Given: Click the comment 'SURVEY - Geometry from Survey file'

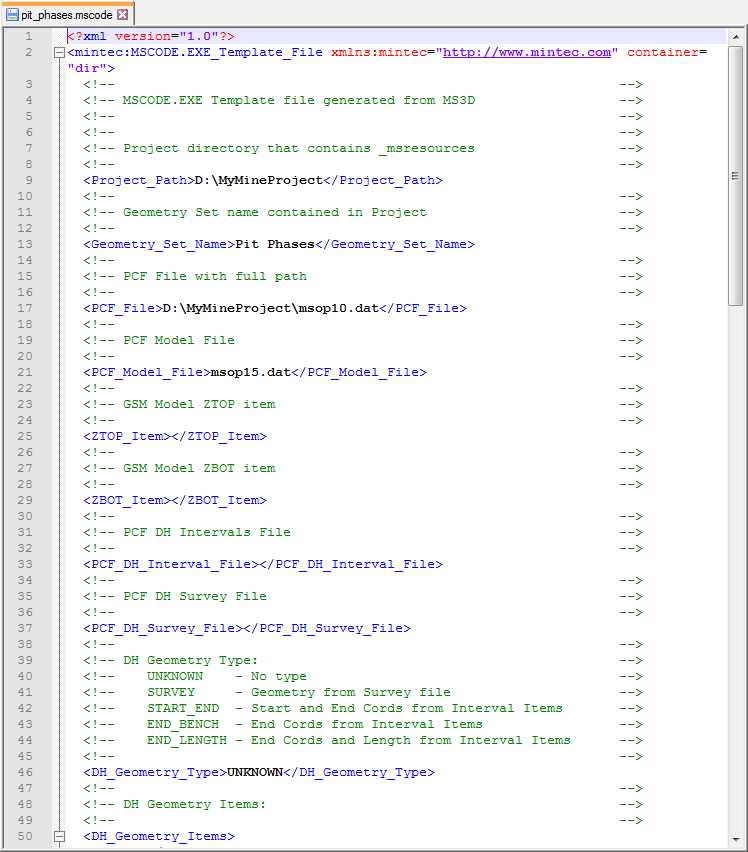Looking at the screenshot, I should click(299, 693).
